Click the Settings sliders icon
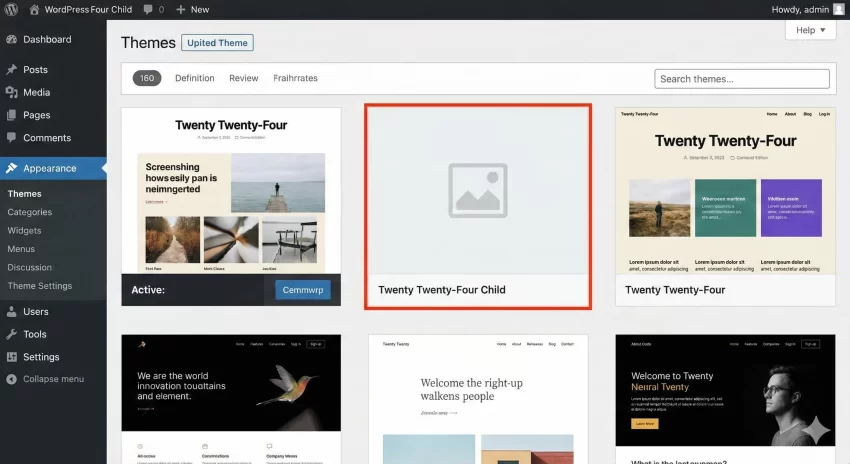 11,357
